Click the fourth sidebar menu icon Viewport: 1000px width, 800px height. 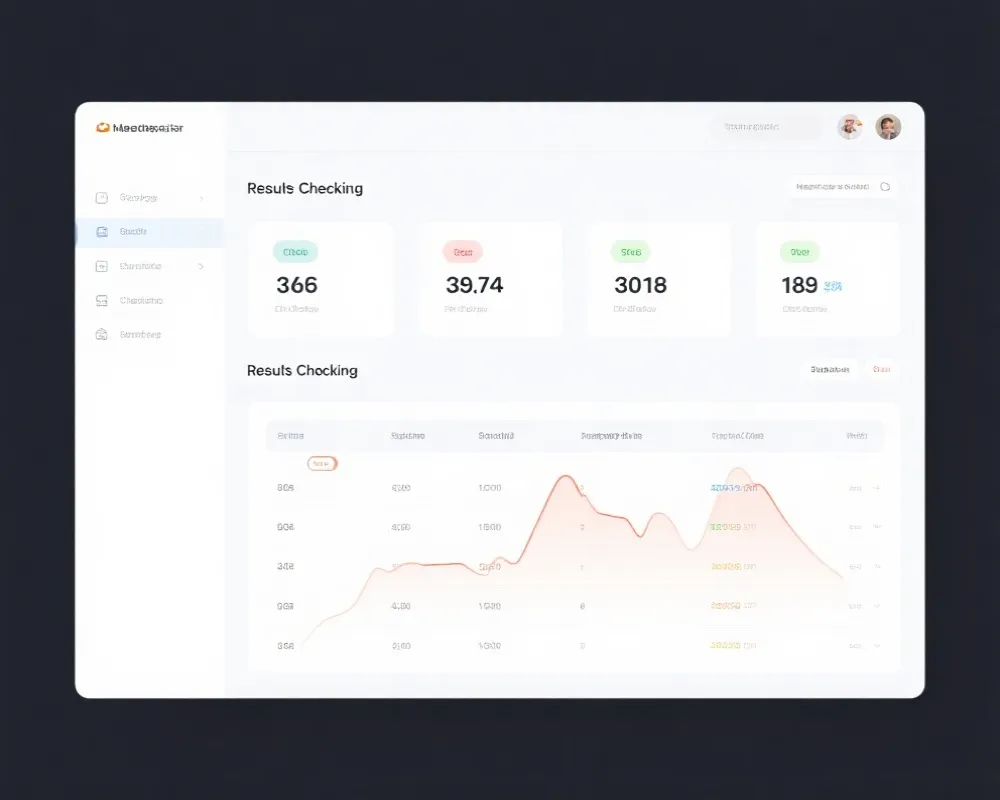pos(101,301)
